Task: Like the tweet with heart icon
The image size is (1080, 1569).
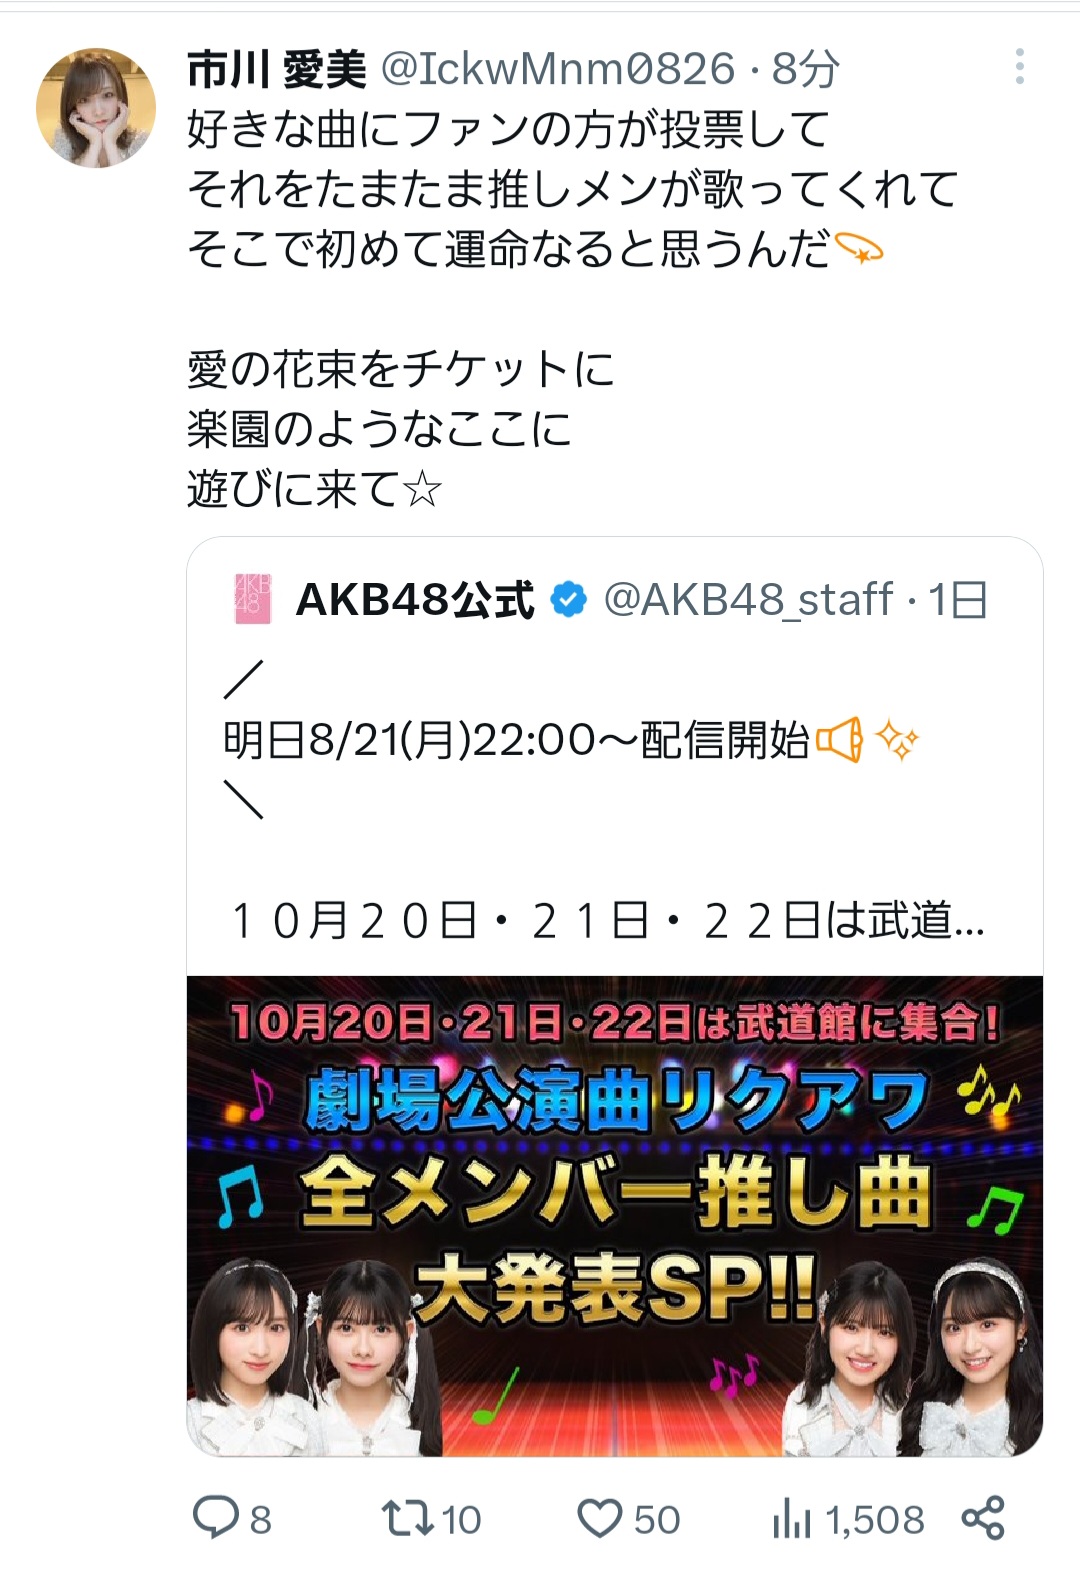Action: (x=600, y=1519)
